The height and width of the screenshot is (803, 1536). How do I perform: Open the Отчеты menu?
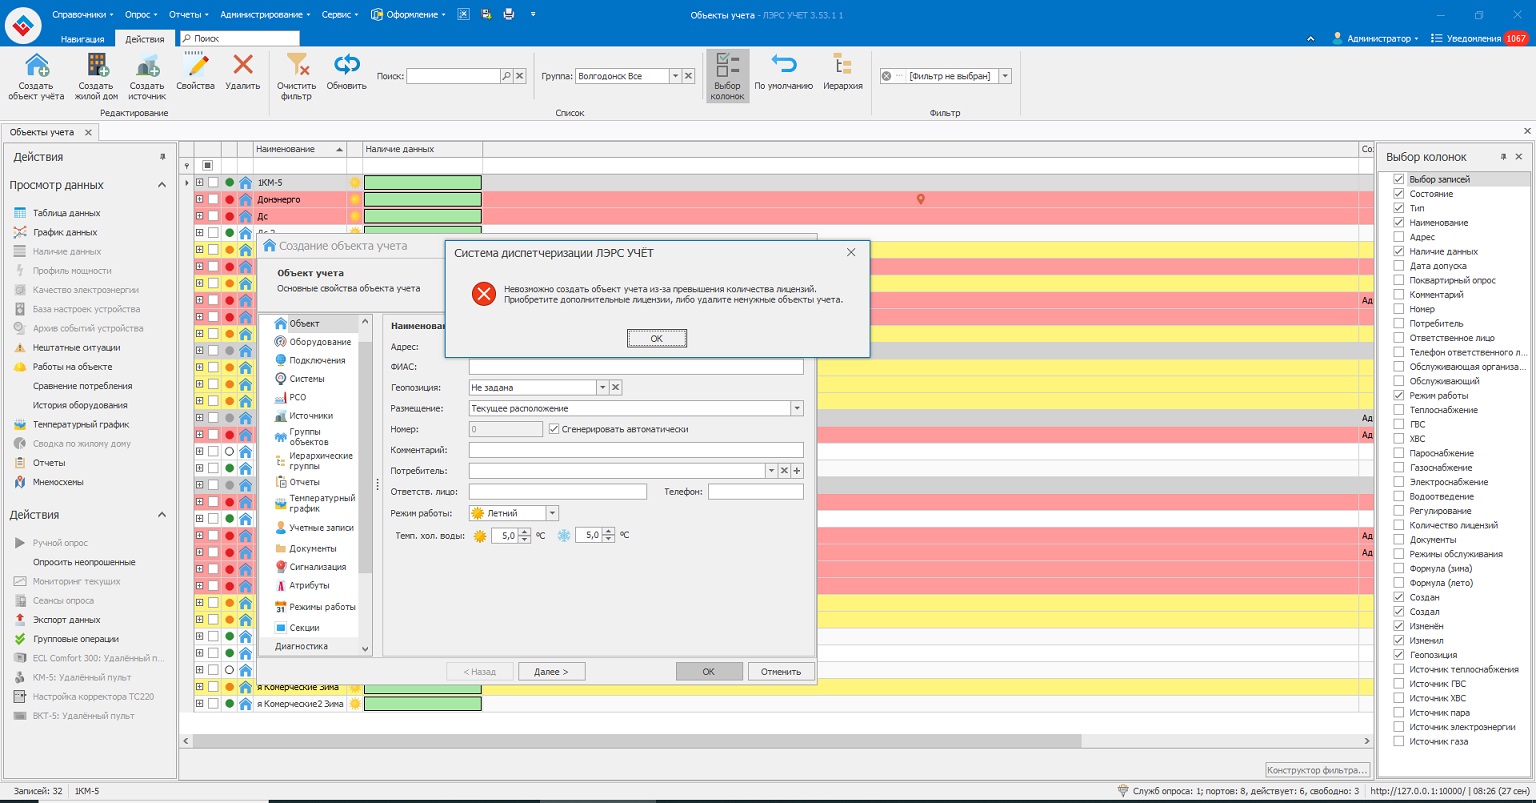[x=189, y=15]
